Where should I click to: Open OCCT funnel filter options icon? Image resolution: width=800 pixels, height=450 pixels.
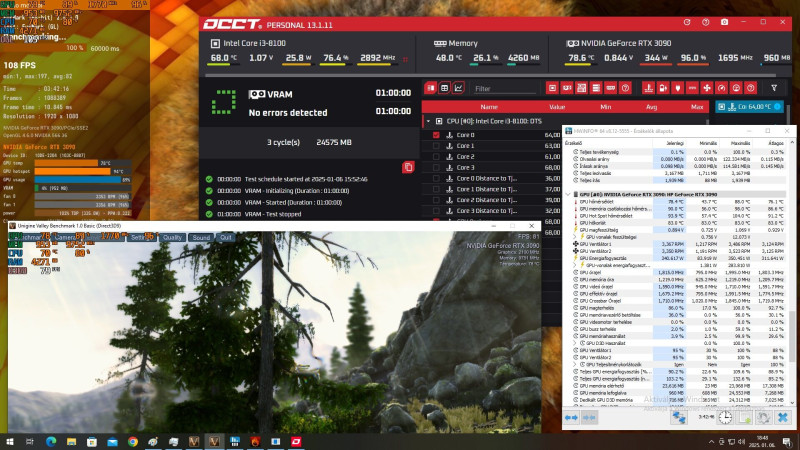774,88
